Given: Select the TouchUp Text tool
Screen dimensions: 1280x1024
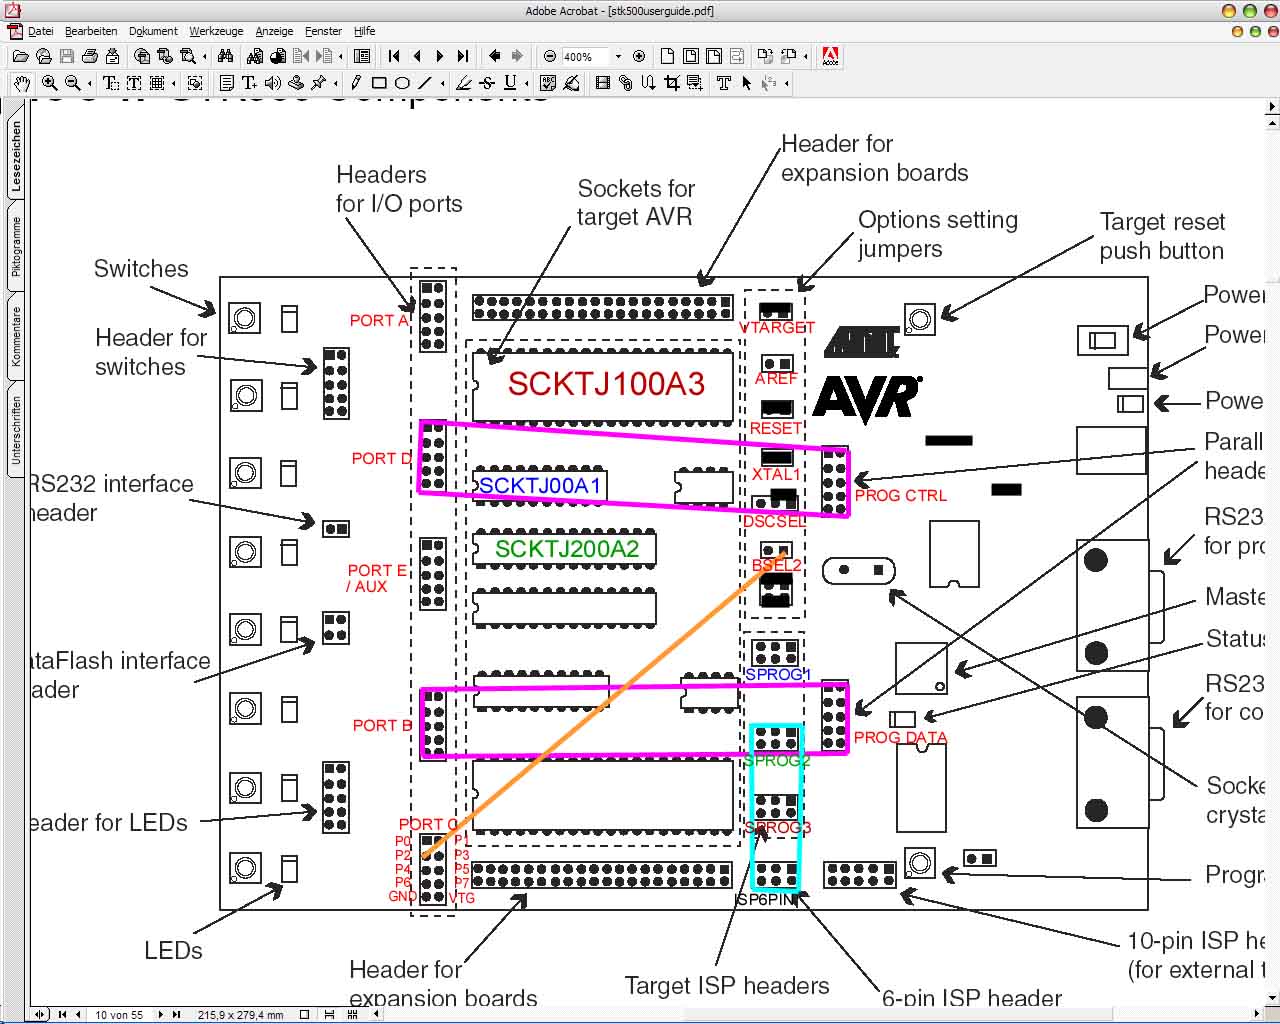Looking at the screenshot, I should click(x=724, y=83).
